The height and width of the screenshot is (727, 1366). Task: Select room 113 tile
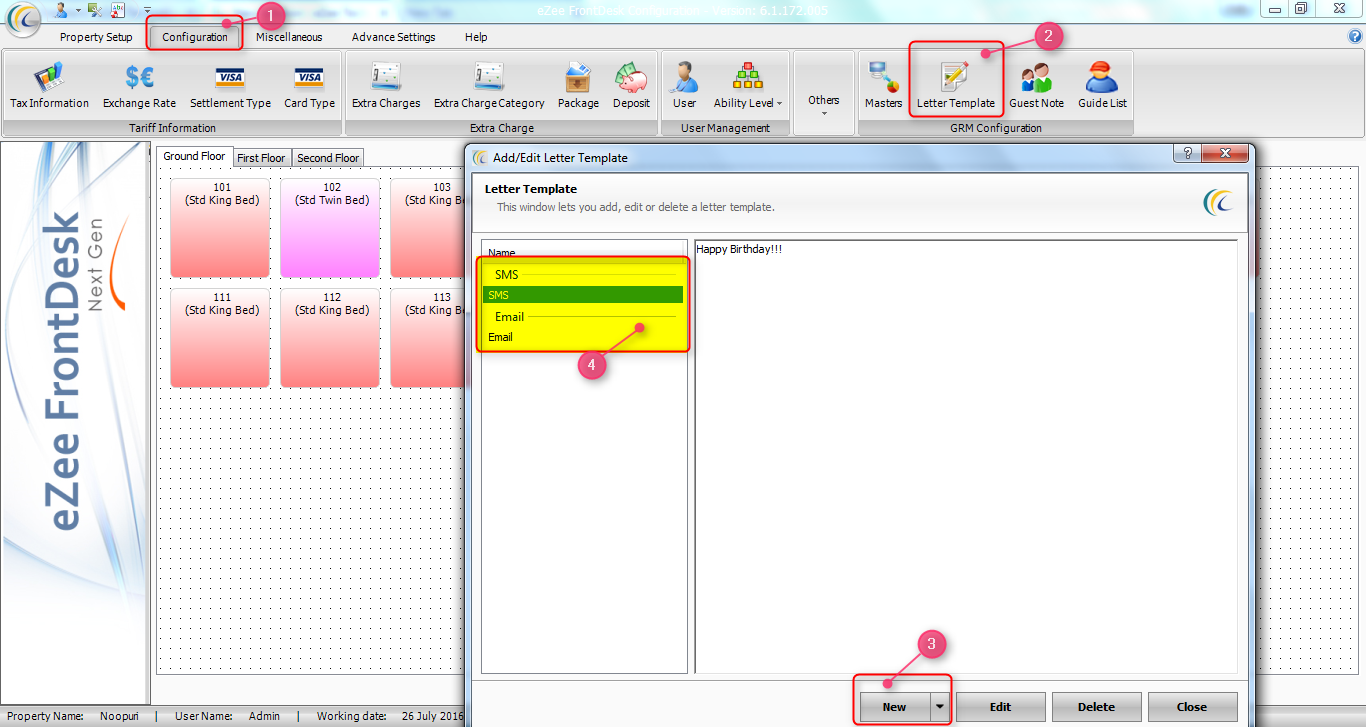pos(428,338)
